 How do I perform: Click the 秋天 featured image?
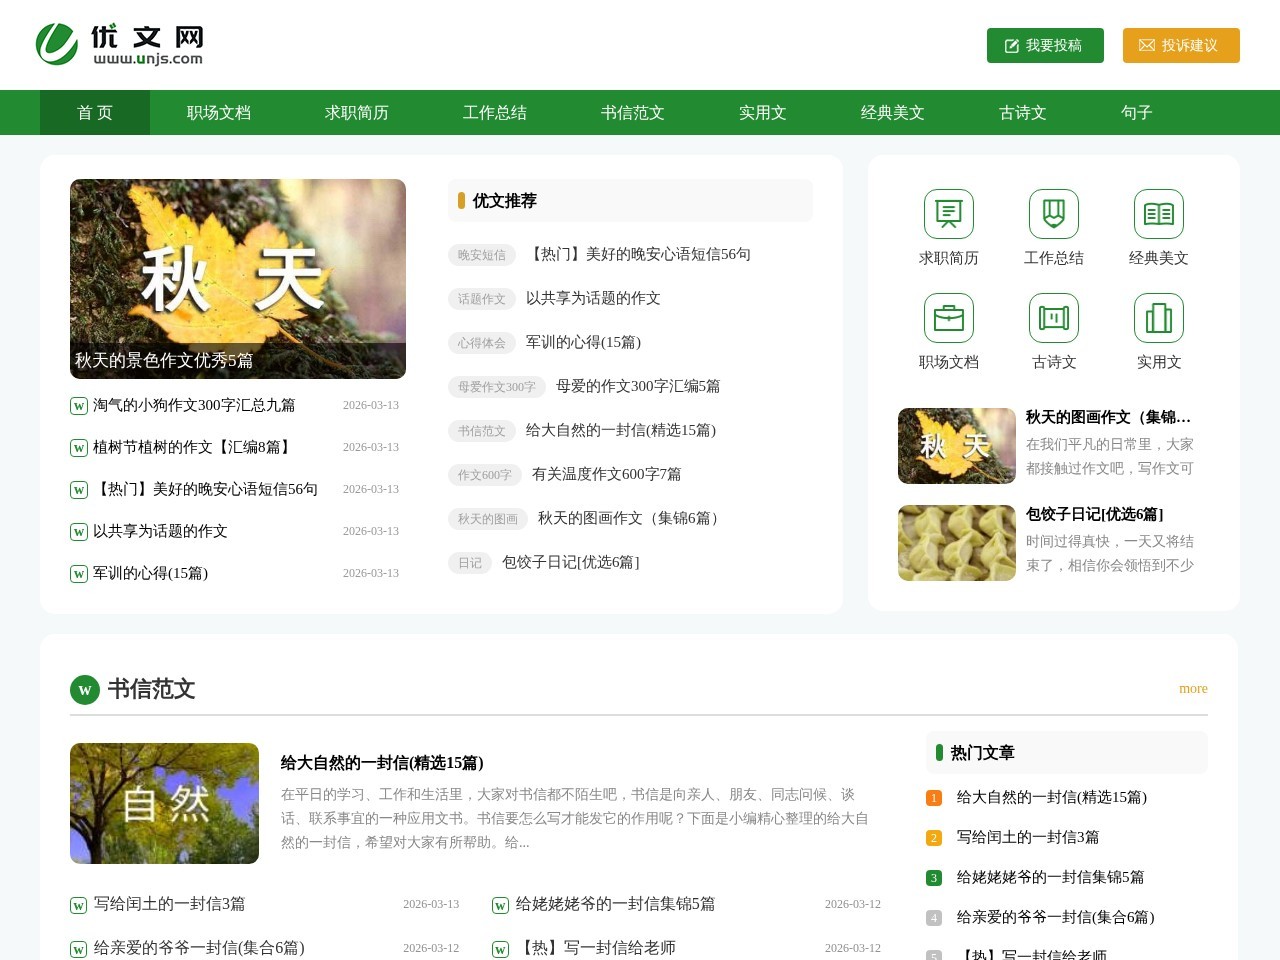coord(238,279)
